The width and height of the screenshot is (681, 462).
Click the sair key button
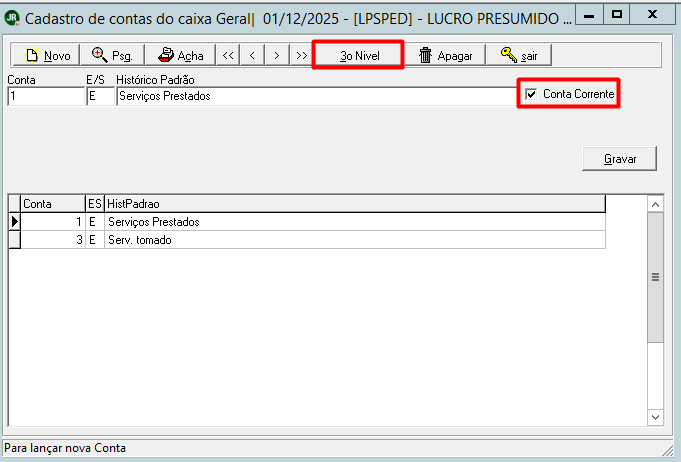pyautogui.click(x=519, y=55)
